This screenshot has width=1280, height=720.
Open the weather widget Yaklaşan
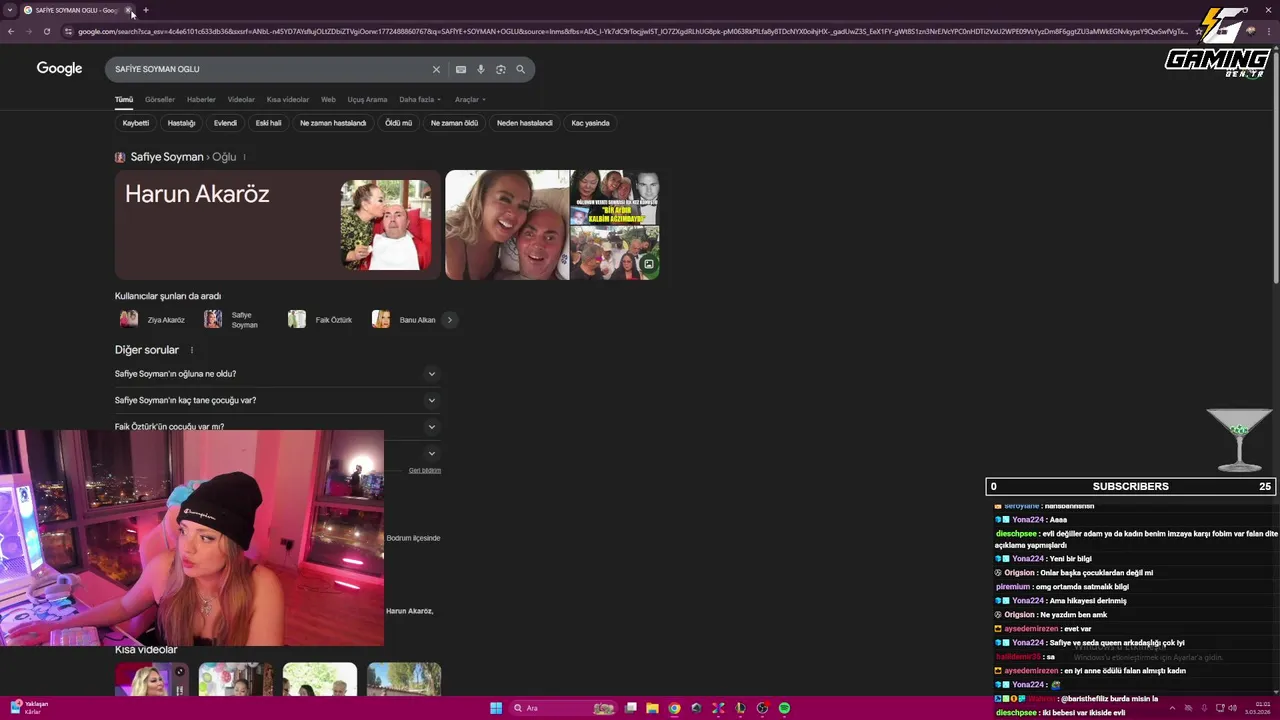pos(29,707)
